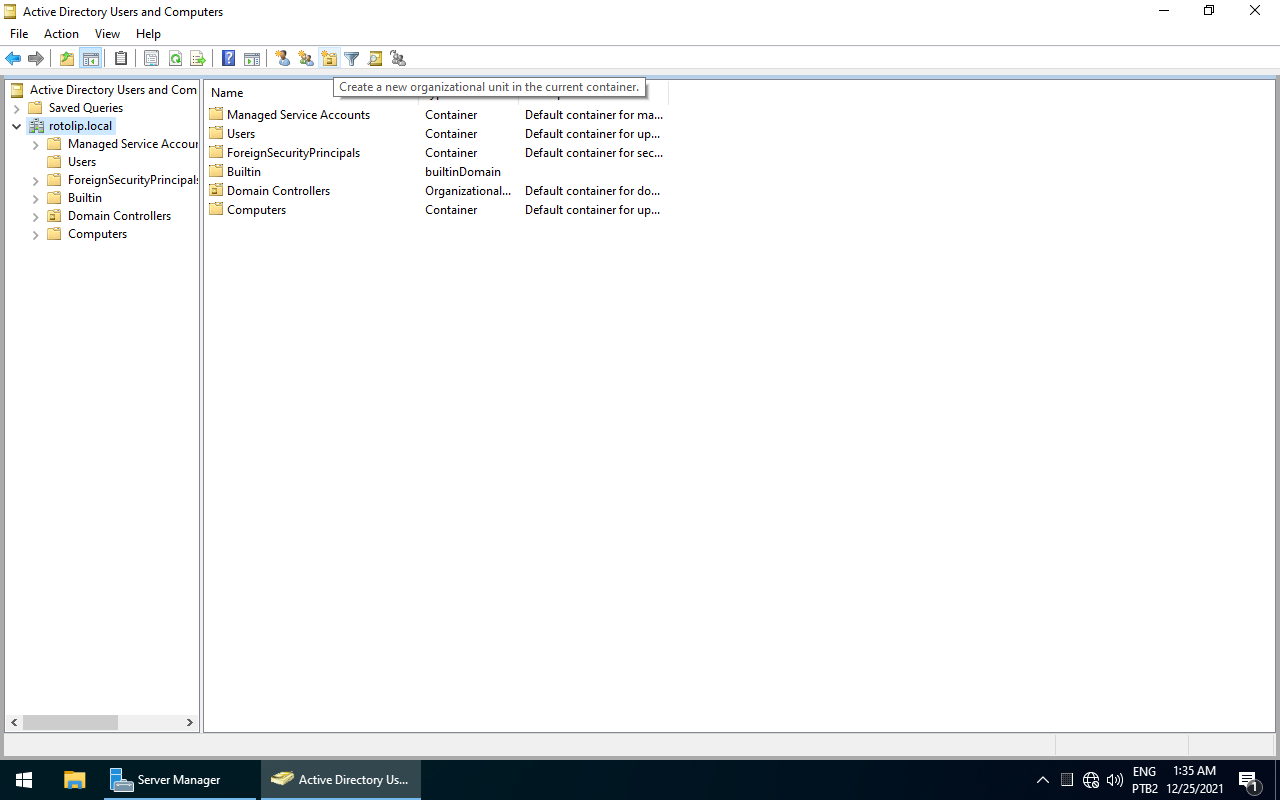1280x800 pixels.
Task: Select Computers in the console tree
Action: (x=97, y=234)
